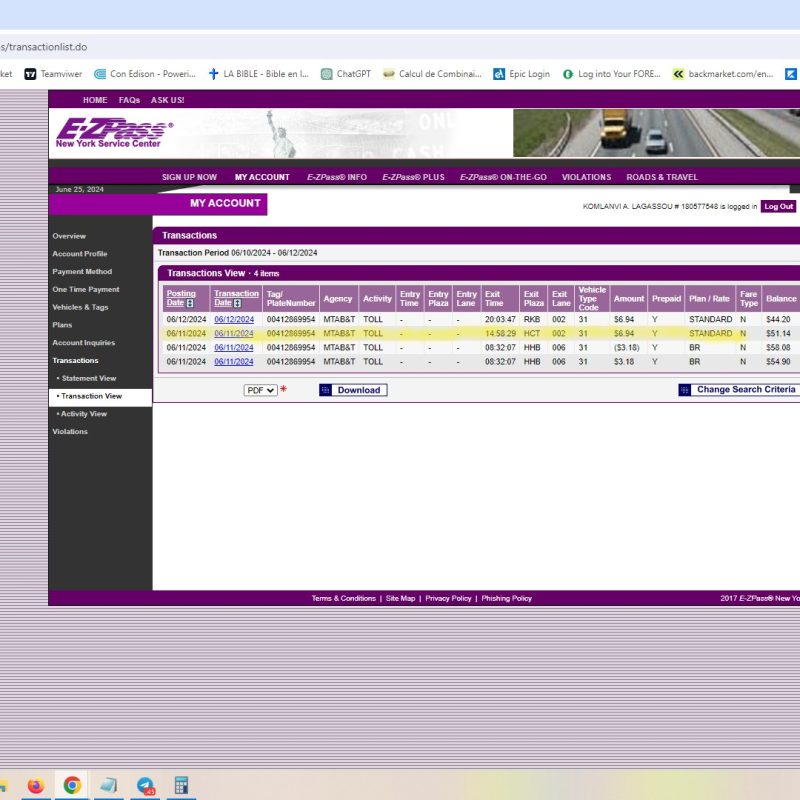Open VIOLATIONS navigation item
Image resolution: width=800 pixels, height=800 pixels.
point(586,177)
